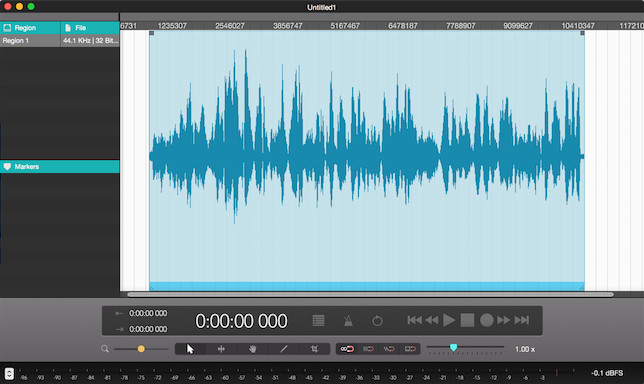
Task: Skip to the beginning
Action: pyautogui.click(x=414, y=320)
